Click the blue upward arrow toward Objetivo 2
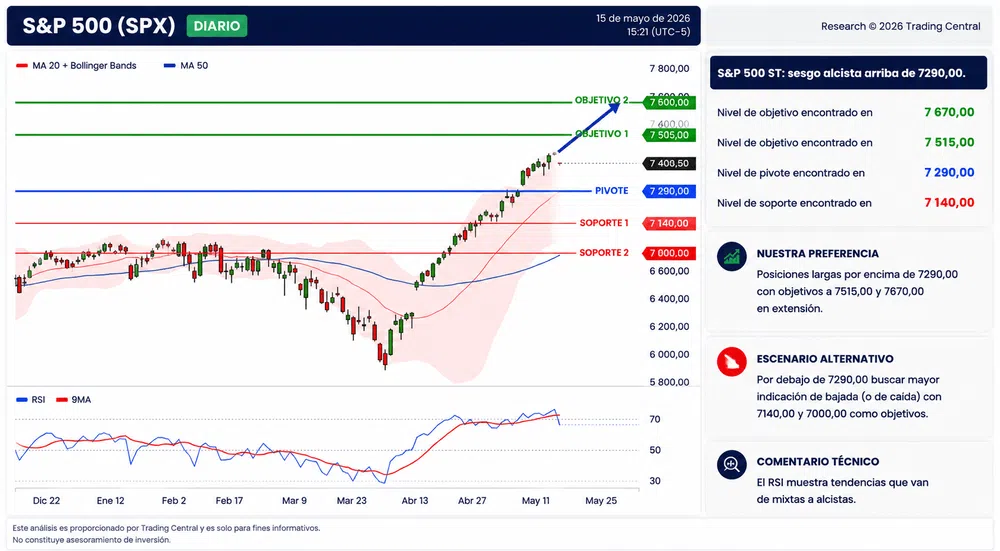Image resolution: width=1000 pixels, height=551 pixels. (588, 127)
